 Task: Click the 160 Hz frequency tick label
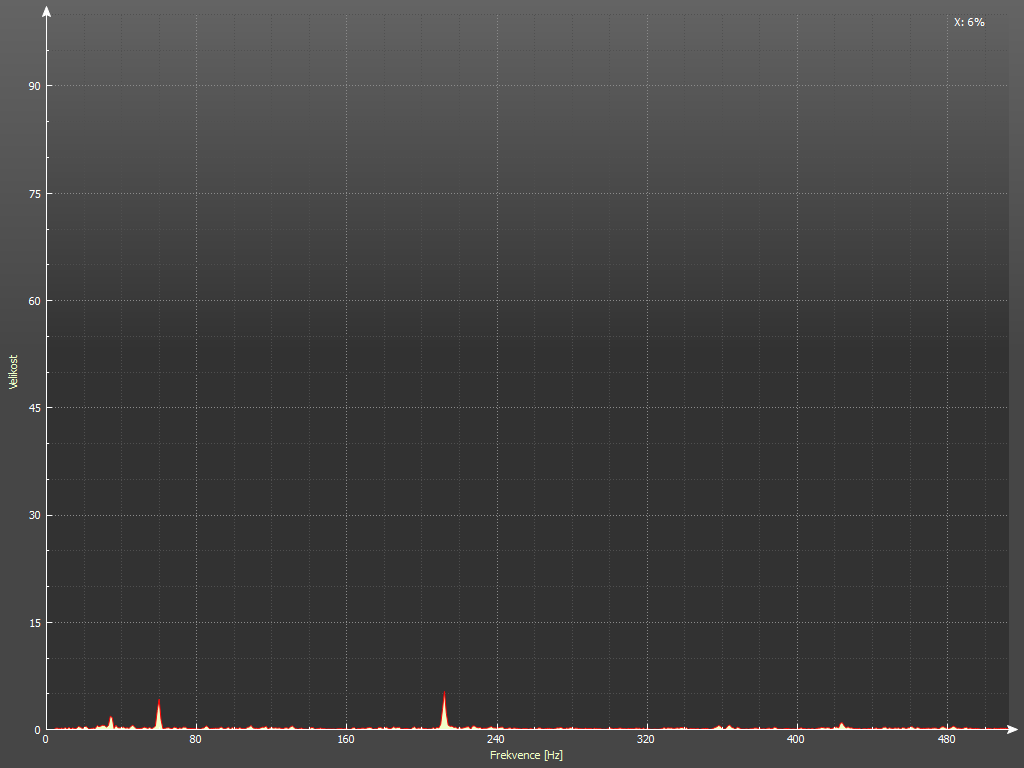[346, 740]
